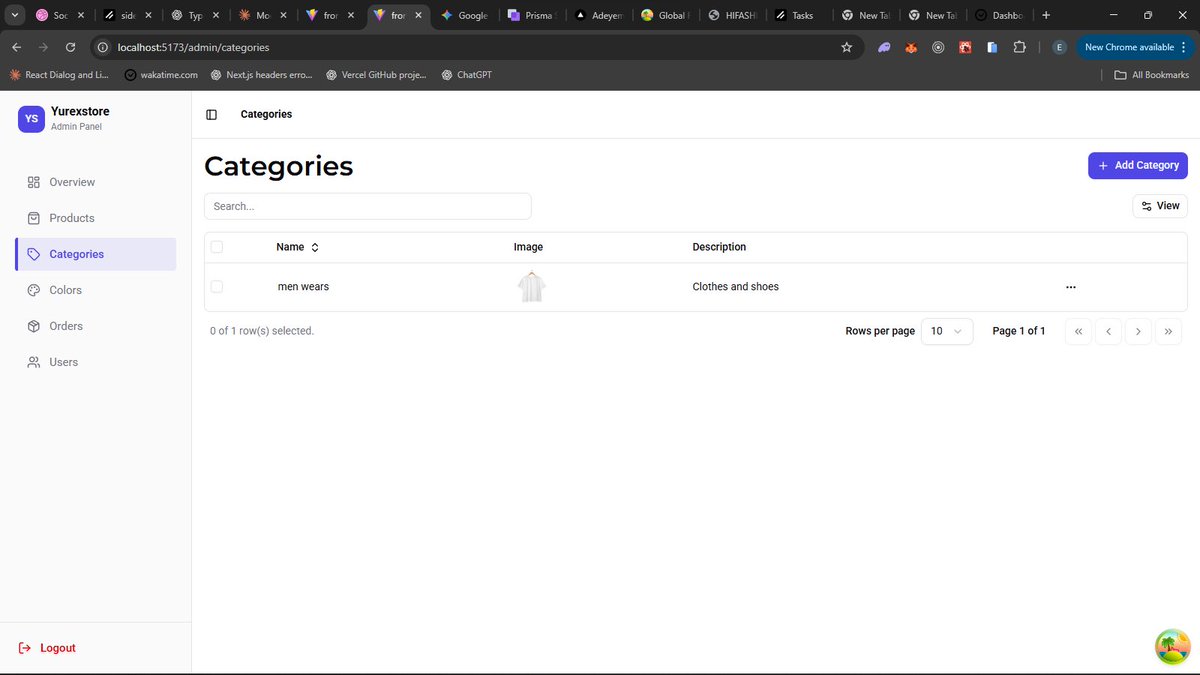Select the checkbox for the men wears row
Viewport: 1200px width, 675px height.
[217, 286]
